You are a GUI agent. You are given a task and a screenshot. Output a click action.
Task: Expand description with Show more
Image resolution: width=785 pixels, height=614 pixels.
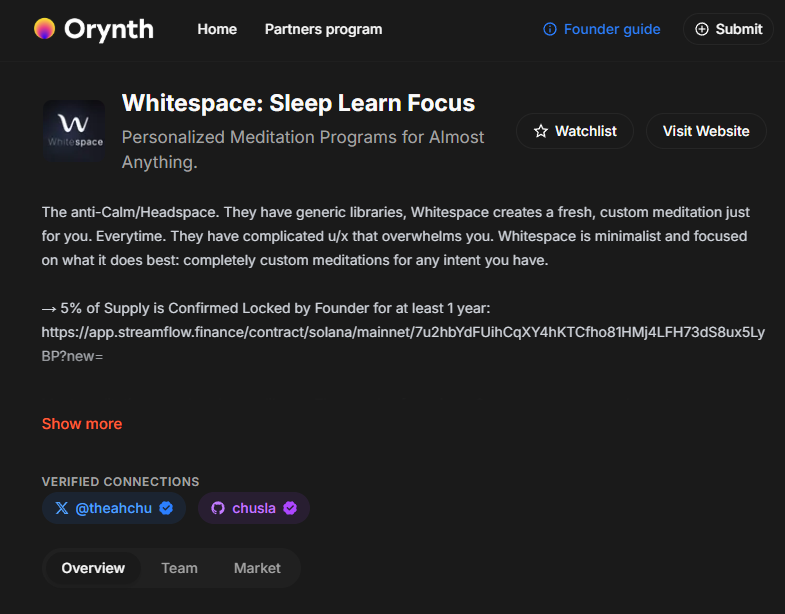82,424
